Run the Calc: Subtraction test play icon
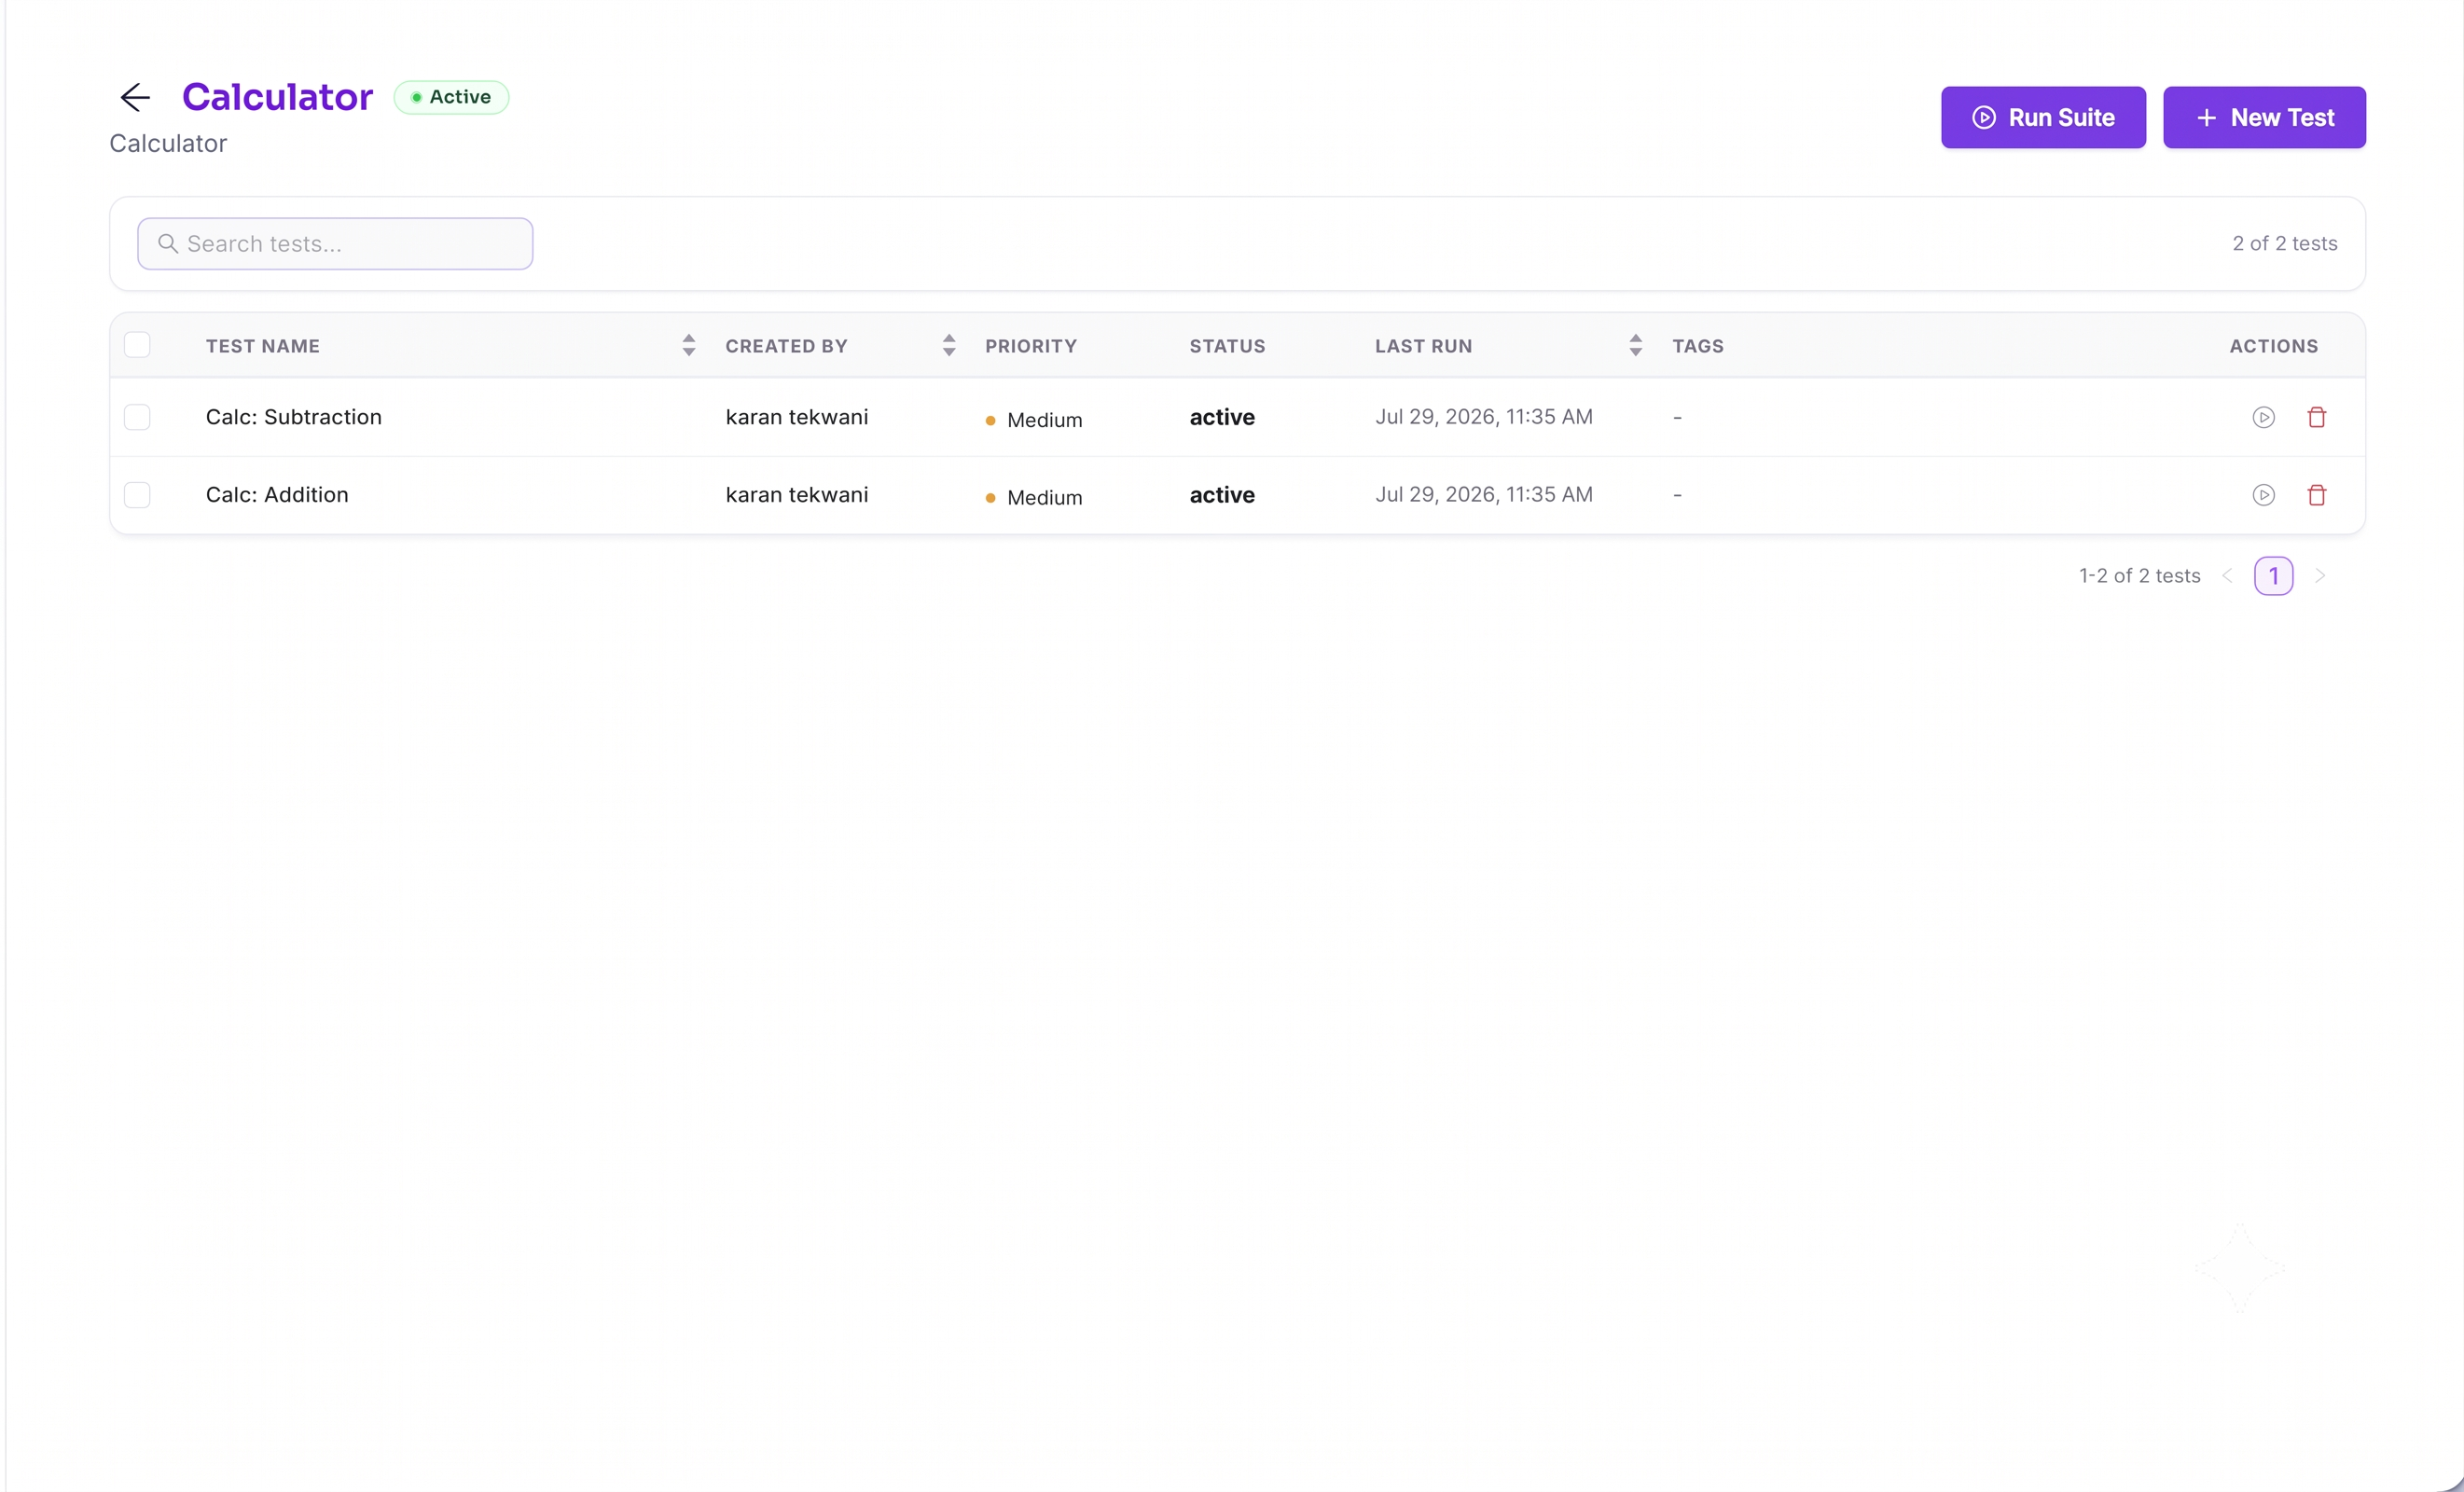 coord(2264,417)
